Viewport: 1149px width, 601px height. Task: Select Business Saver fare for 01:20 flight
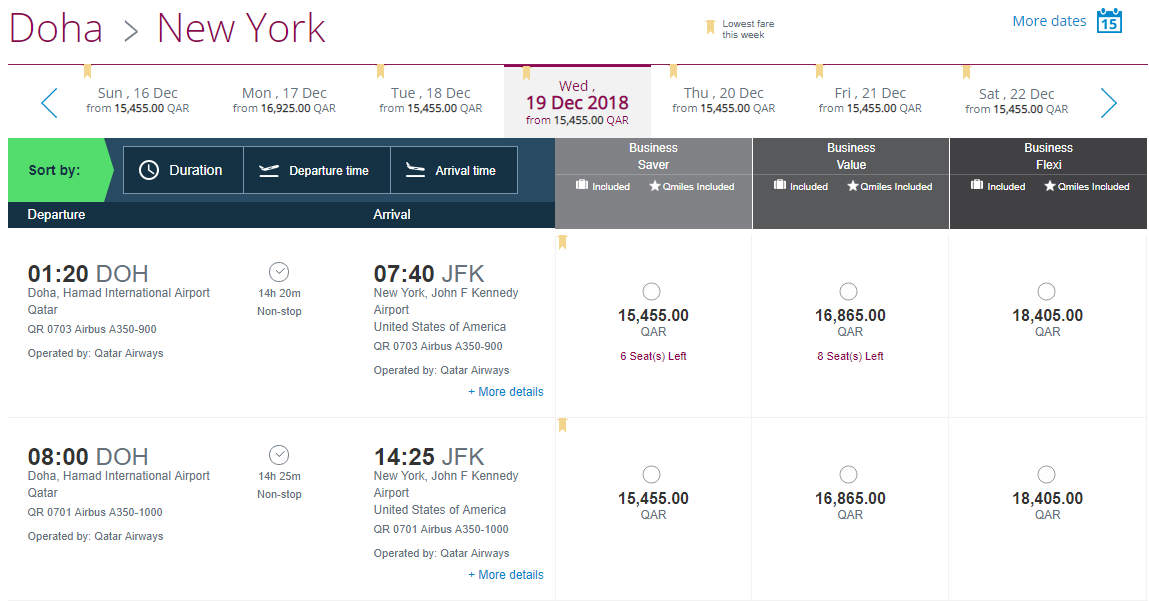(x=652, y=291)
